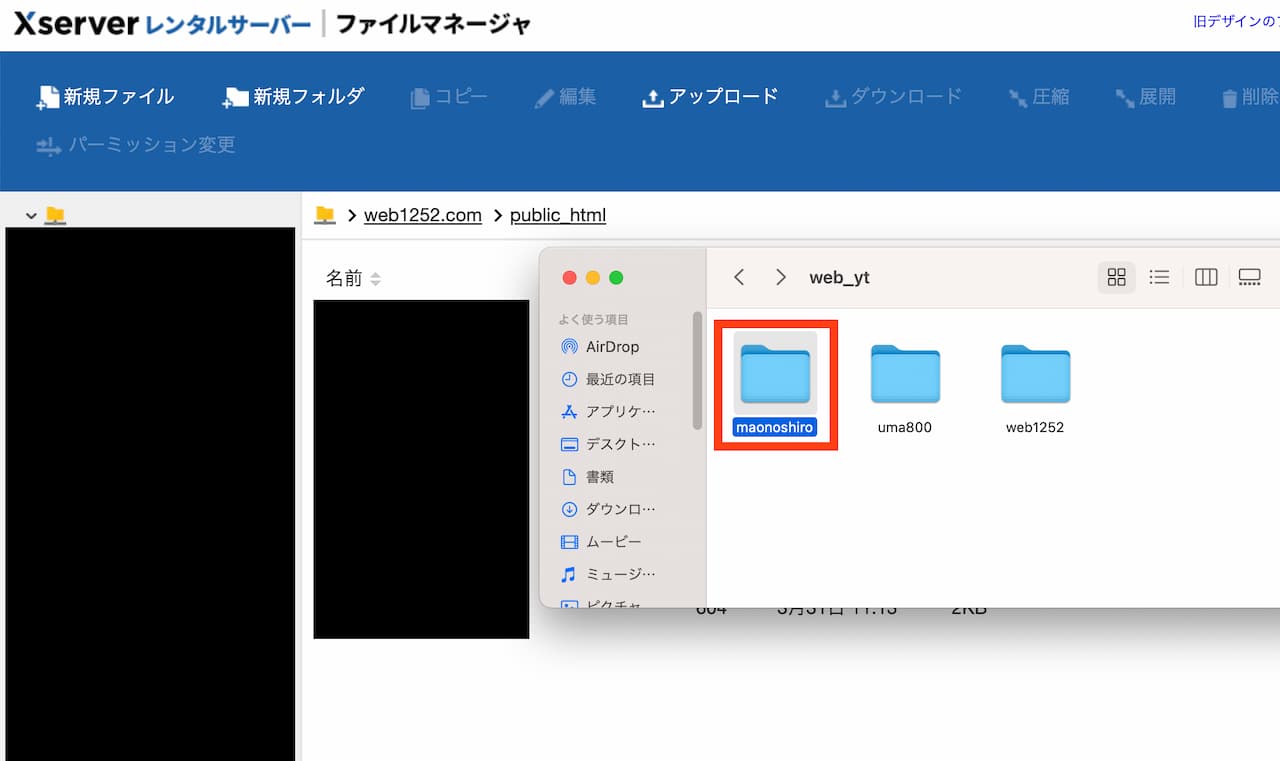Click the web1252 folder name label
This screenshot has height=761, width=1280.
click(1035, 427)
